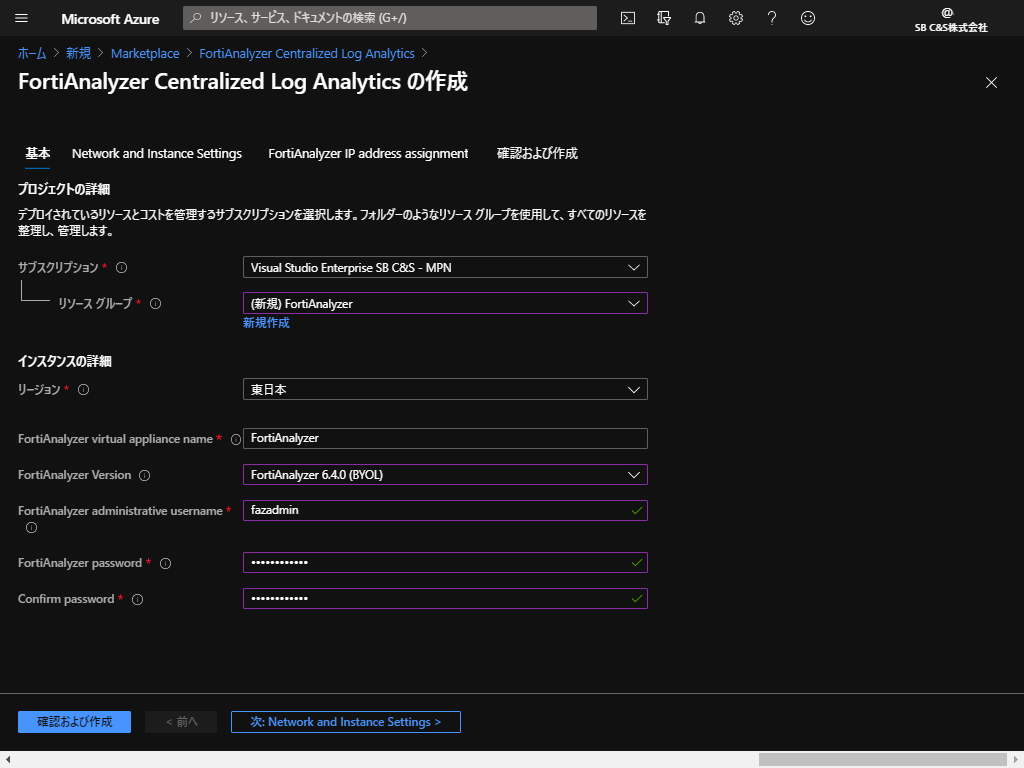Go to 新規 breadcrumb
The height and width of the screenshot is (768, 1024).
tap(78, 54)
